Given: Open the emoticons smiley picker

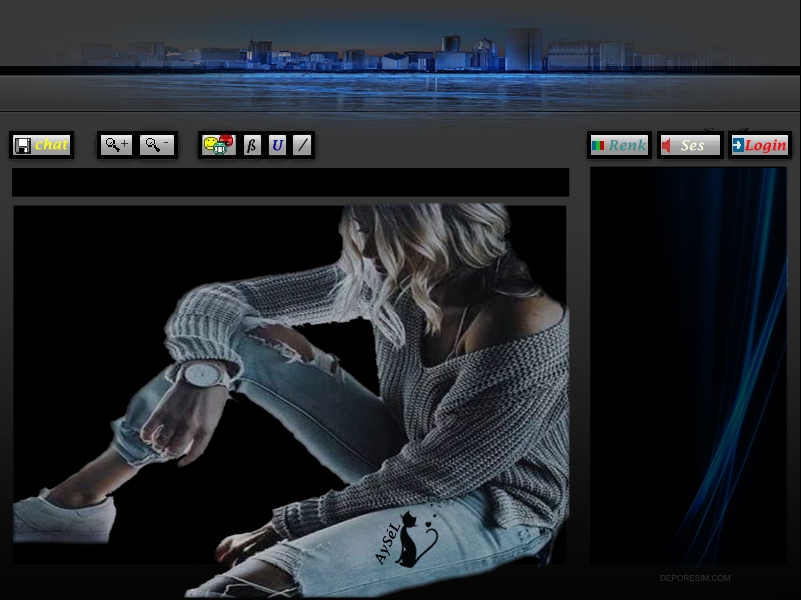Looking at the screenshot, I should (218, 145).
